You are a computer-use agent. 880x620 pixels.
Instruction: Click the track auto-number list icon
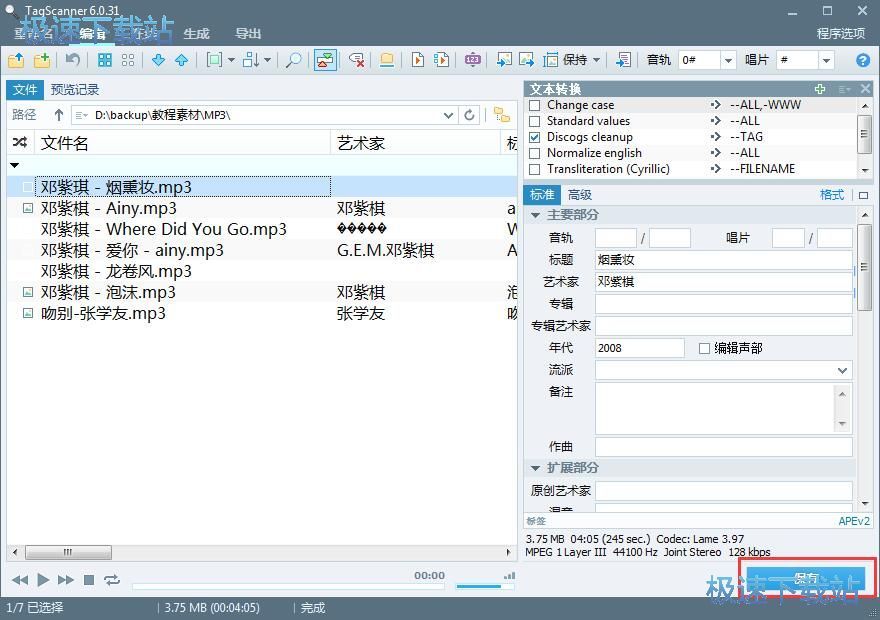coord(623,60)
